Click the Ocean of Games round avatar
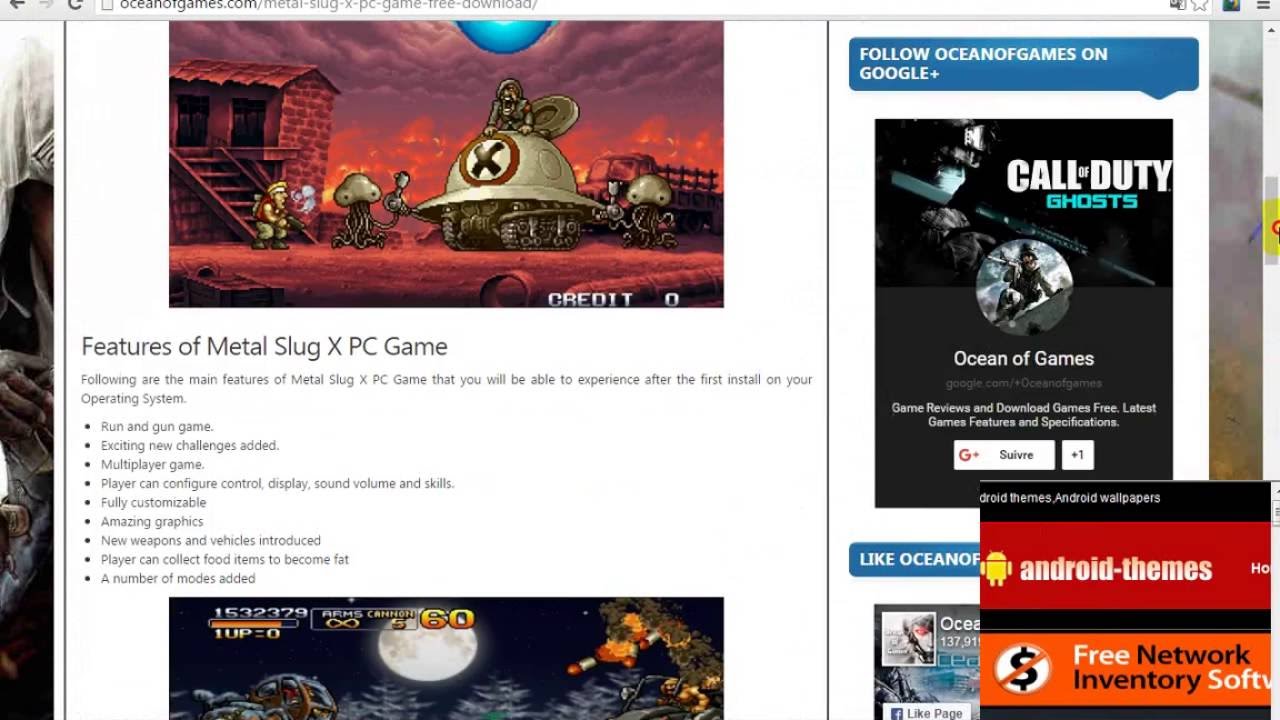 (1023, 287)
